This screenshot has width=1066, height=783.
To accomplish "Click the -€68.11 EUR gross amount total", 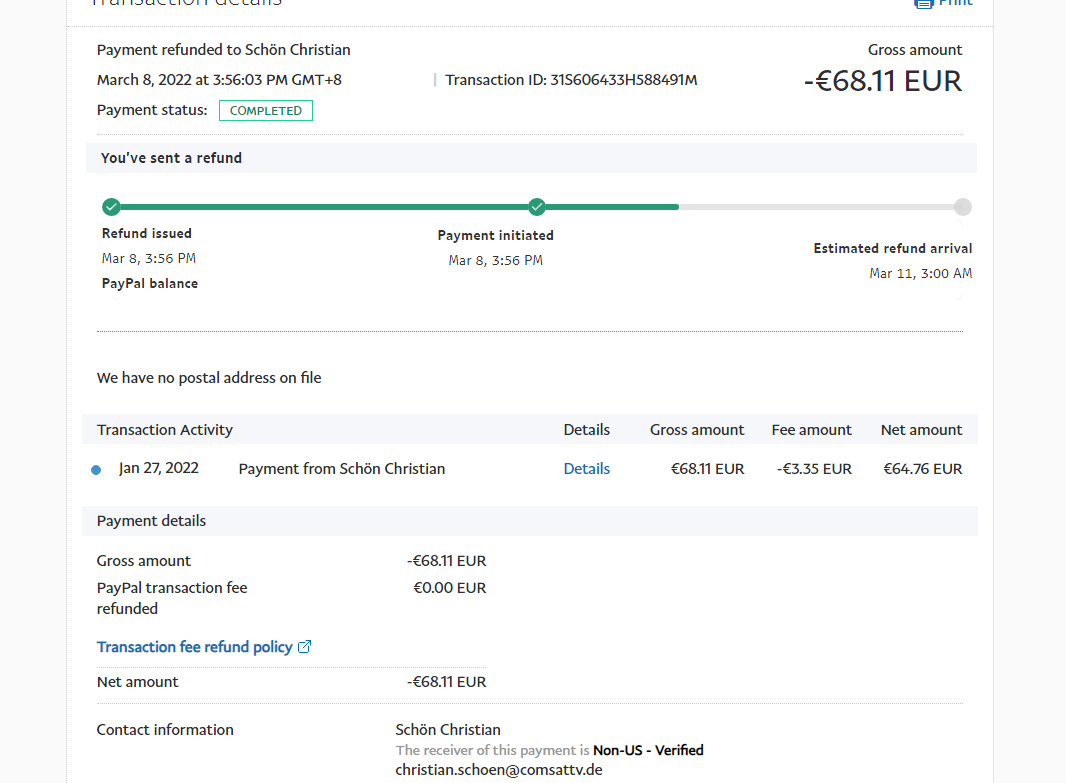I will point(882,81).
